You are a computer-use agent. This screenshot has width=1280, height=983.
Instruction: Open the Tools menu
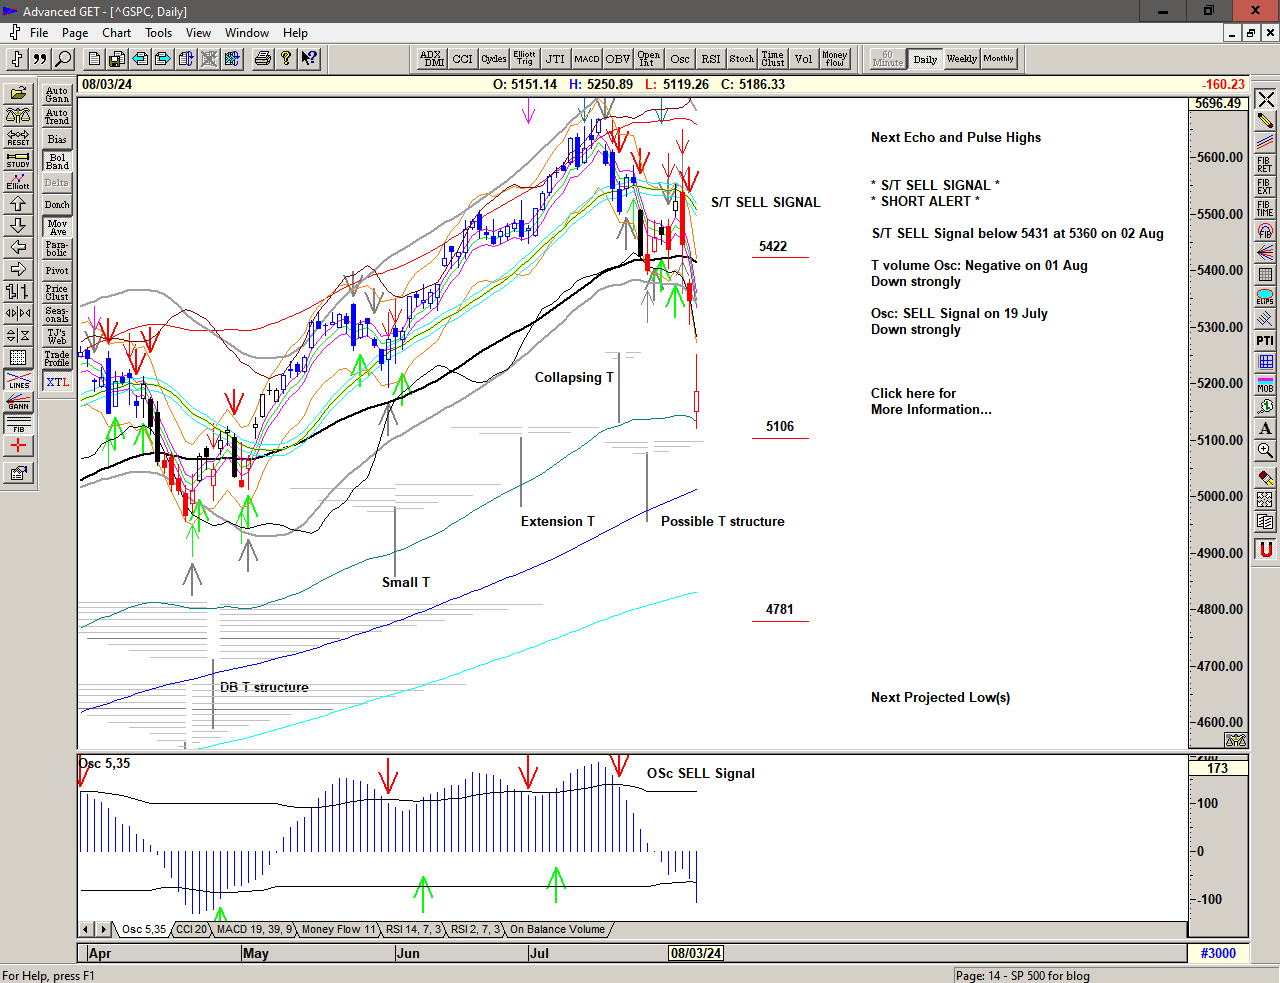(158, 33)
